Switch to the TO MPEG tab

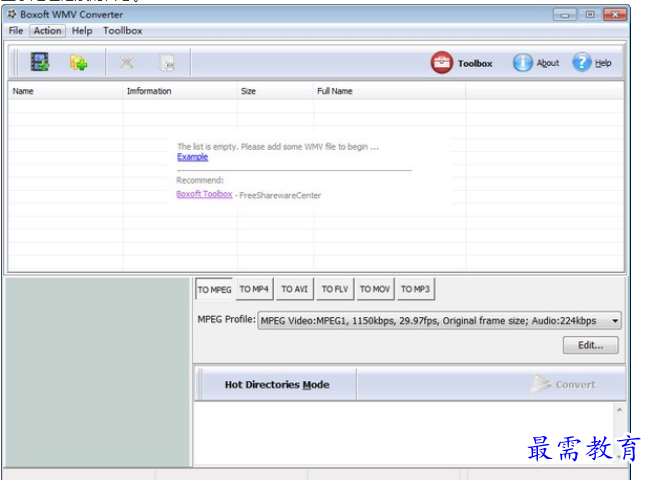click(x=214, y=289)
